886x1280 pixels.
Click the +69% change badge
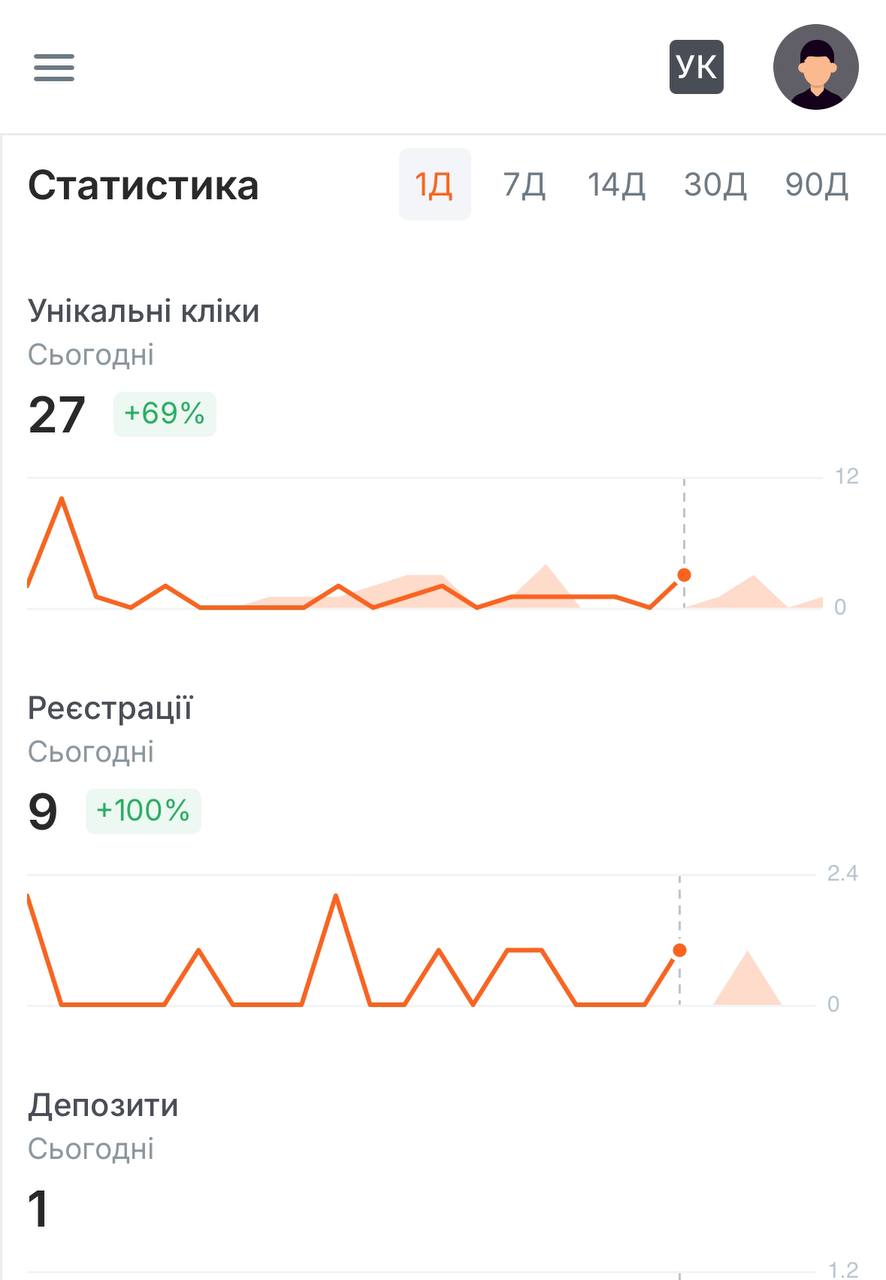(164, 414)
